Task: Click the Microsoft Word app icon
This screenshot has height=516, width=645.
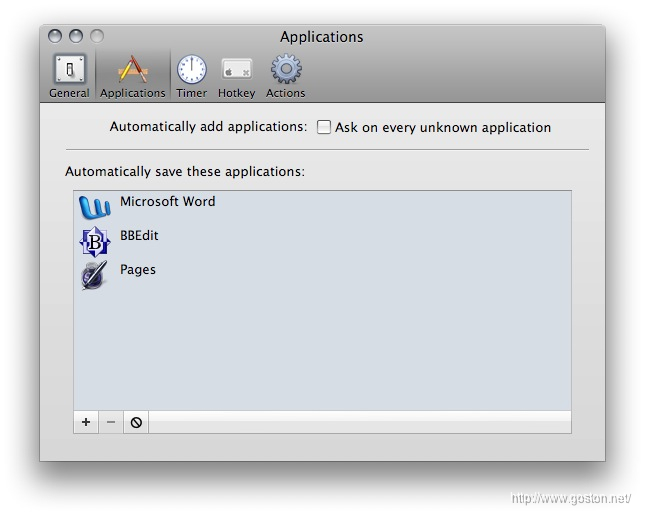Action: pos(94,207)
